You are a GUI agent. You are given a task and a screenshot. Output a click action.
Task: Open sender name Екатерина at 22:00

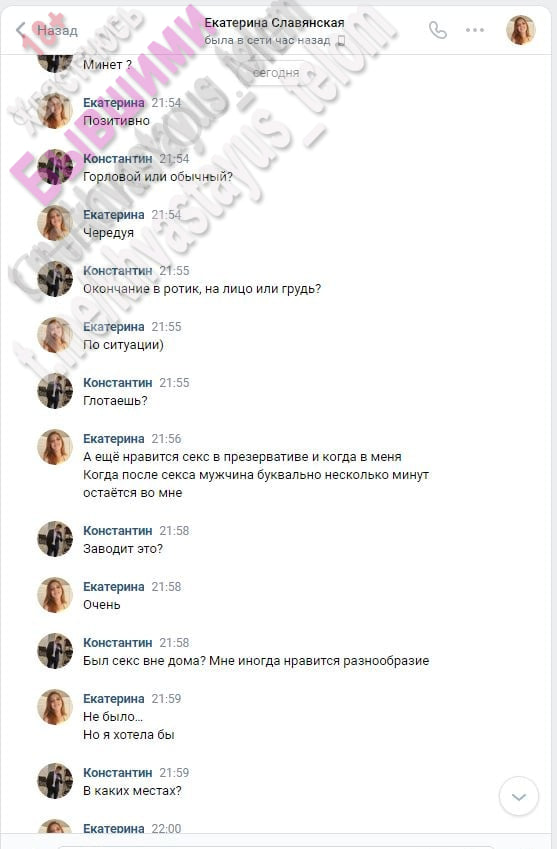114,828
